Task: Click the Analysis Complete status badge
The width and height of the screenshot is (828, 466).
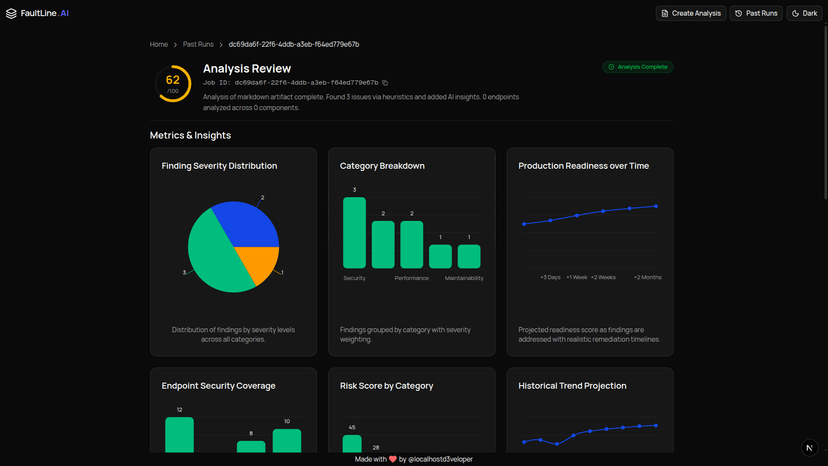Action: coord(638,67)
